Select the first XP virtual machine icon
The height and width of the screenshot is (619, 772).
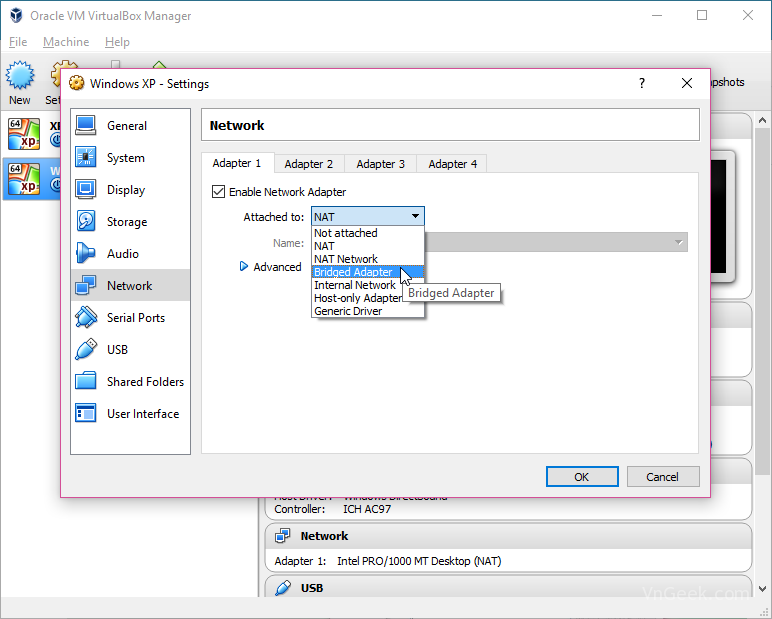click(24, 133)
